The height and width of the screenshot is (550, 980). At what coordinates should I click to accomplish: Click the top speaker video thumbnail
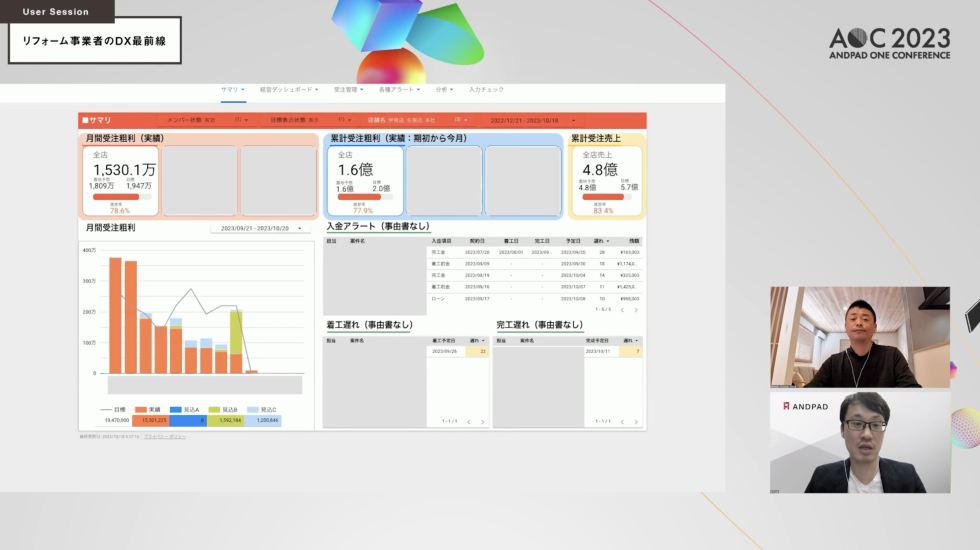click(860, 338)
